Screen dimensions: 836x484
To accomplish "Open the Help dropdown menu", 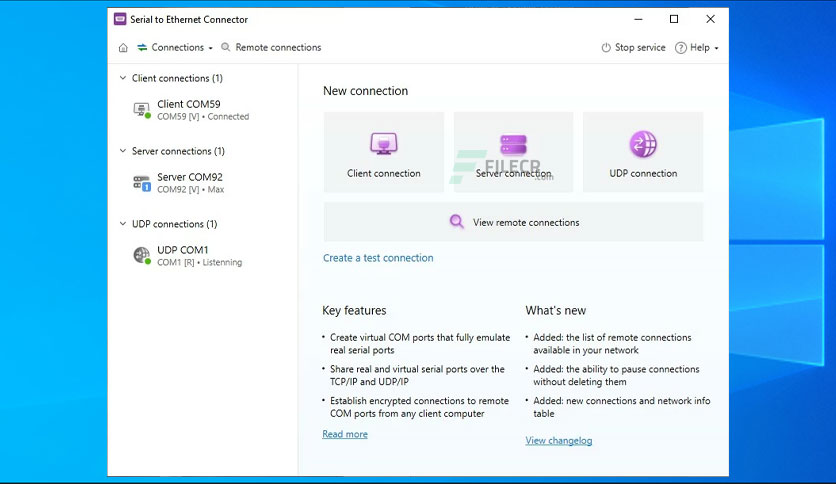I will 697,48.
